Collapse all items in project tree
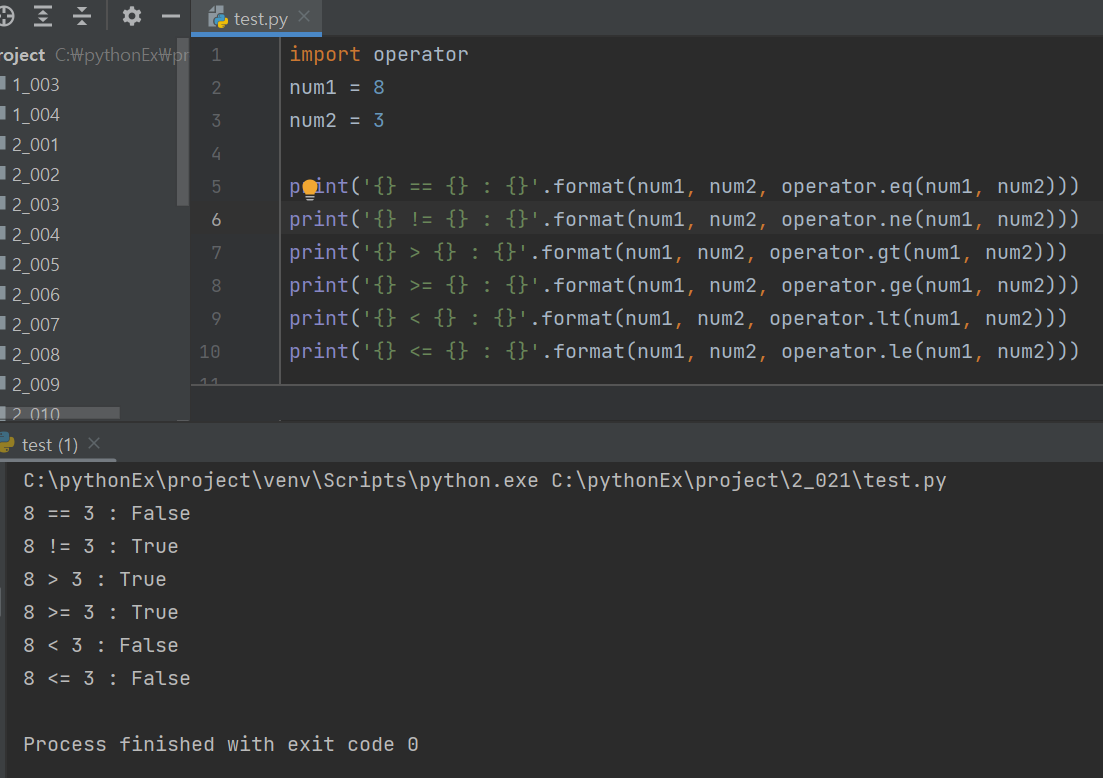Screen dimensions: 1103x778 tap(82, 15)
